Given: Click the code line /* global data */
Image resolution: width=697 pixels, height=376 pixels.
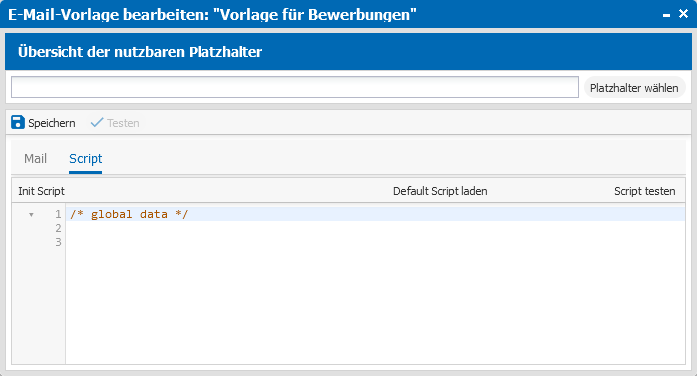Looking at the screenshot, I should 129,214.
